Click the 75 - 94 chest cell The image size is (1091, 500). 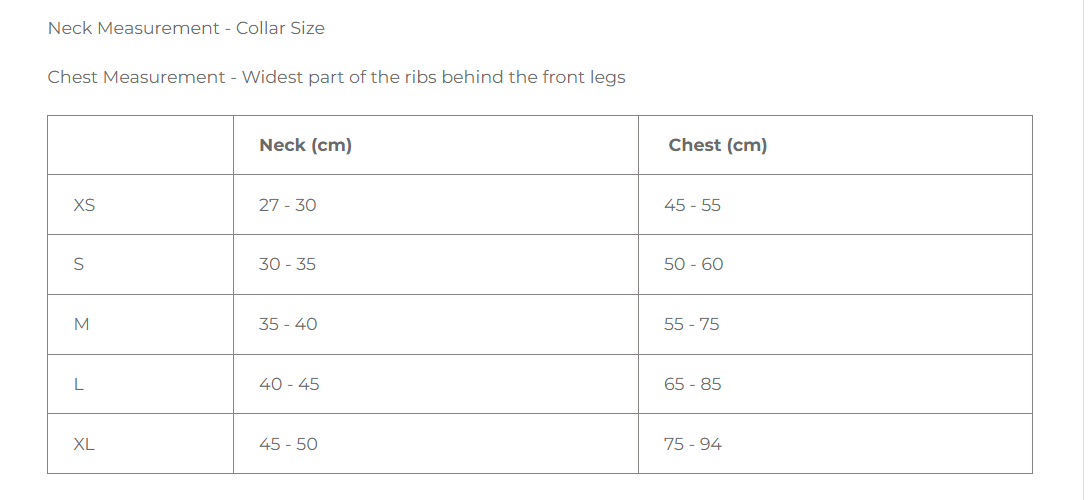pyautogui.click(x=692, y=444)
